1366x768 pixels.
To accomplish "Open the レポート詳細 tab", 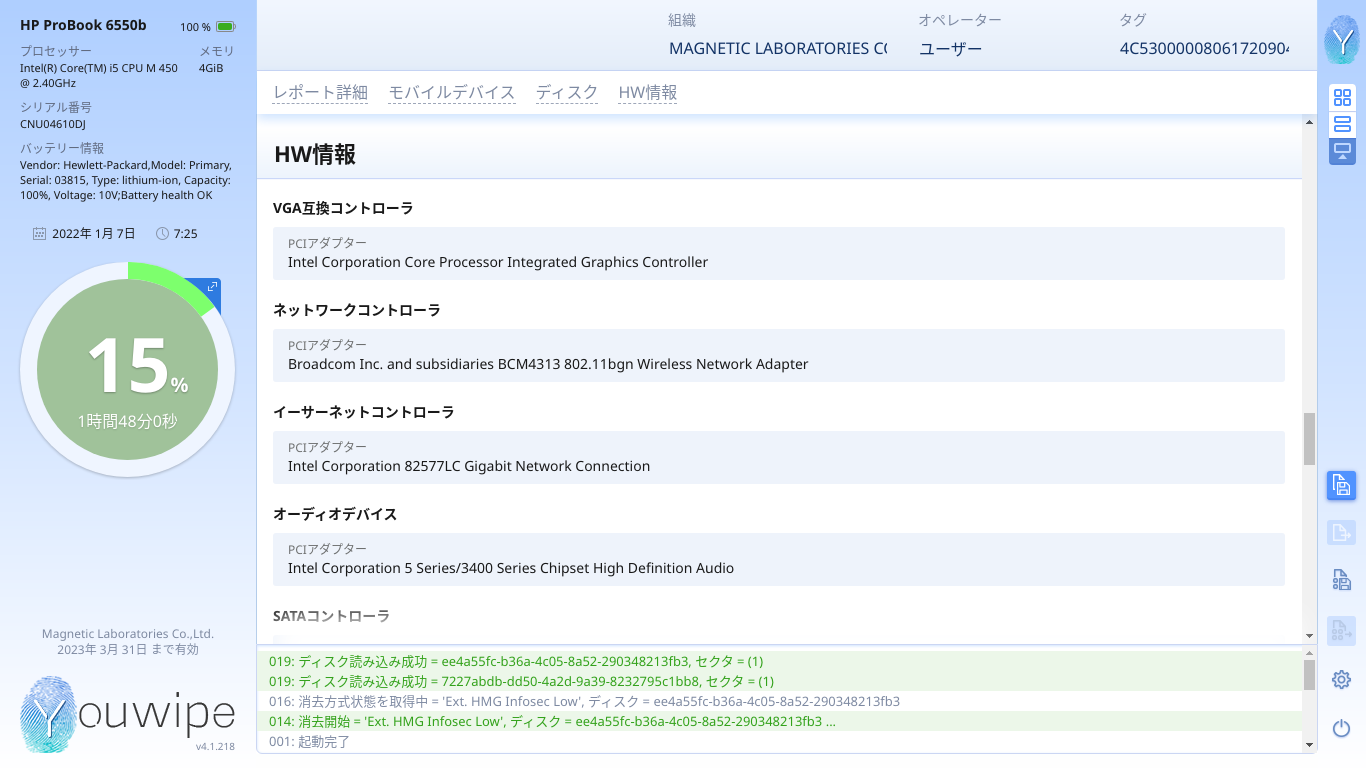I will (320, 93).
